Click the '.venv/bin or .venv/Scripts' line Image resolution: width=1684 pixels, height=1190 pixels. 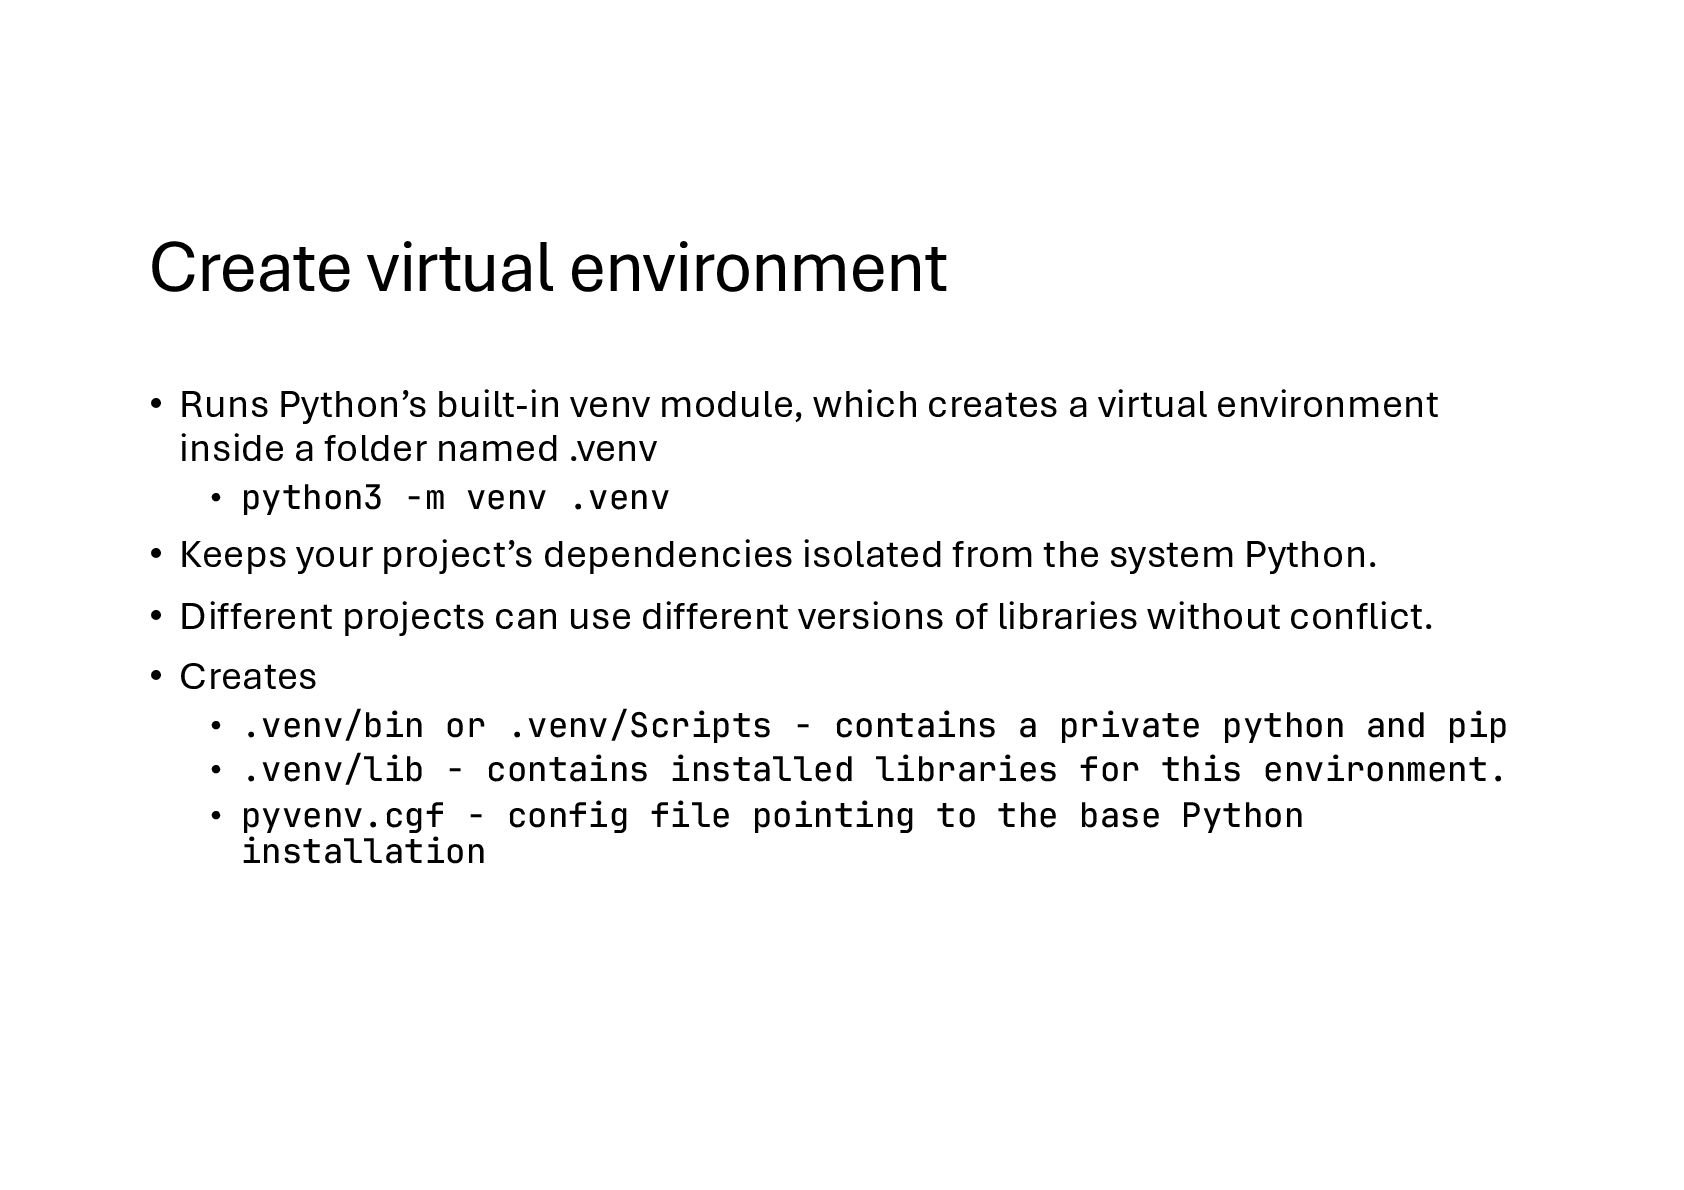(x=874, y=726)
